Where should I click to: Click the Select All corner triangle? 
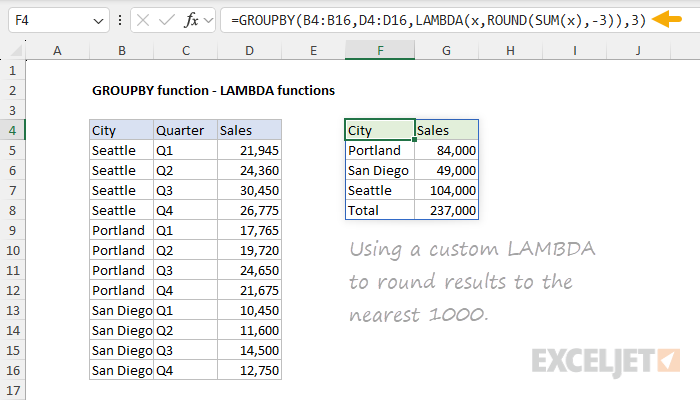tap(16, 51)
